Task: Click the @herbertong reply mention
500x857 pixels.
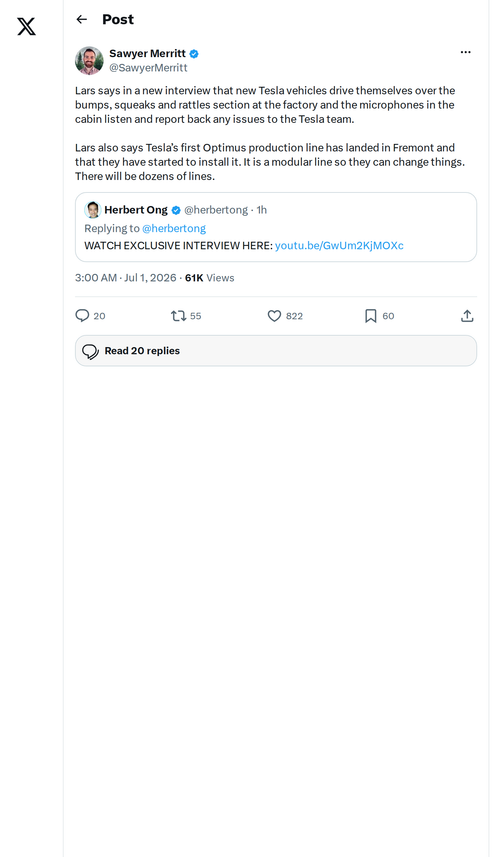Action: [174, 228]
